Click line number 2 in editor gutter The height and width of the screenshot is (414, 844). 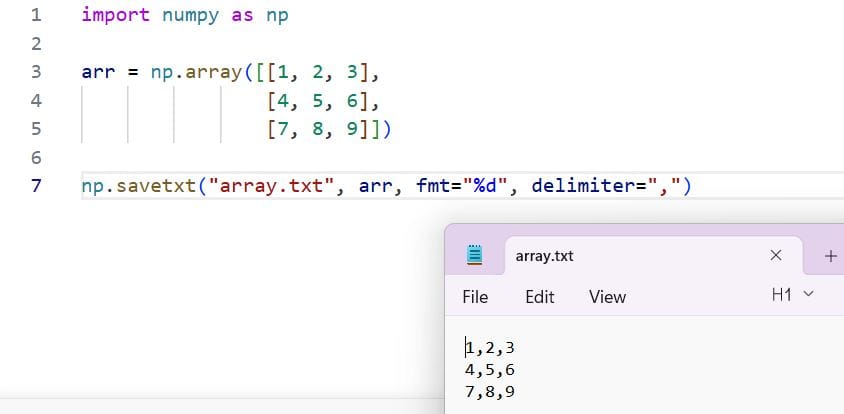36,43
